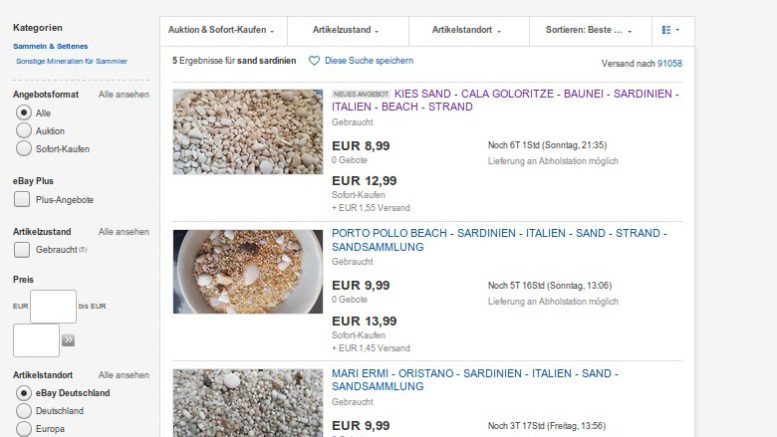Click the heart icon to save search
The width and height of the screenshot is (777, 437).
(x=314, y=61)
